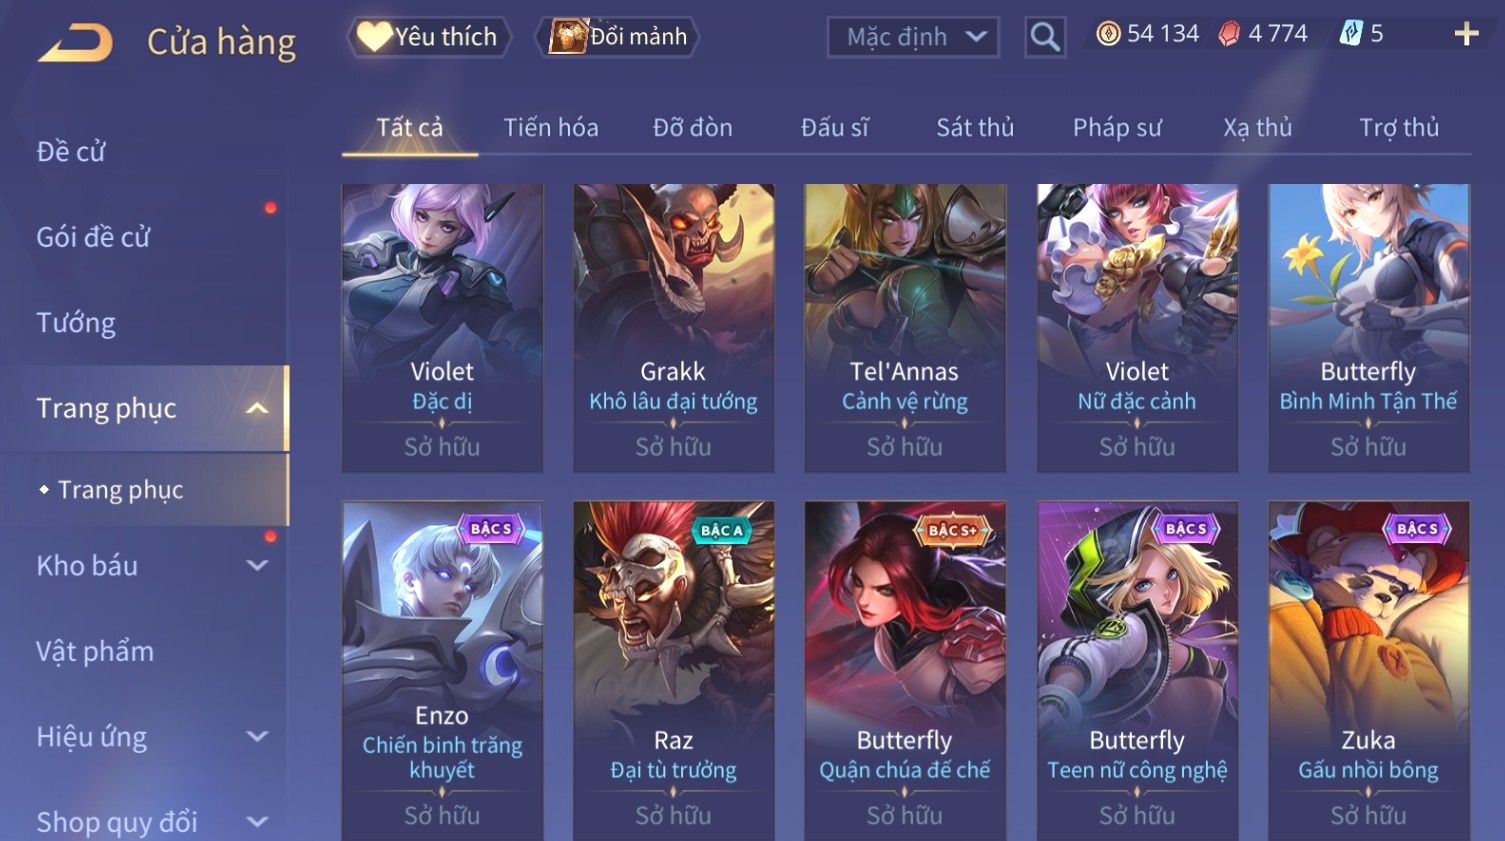Open Gói đề cử in sidebar

pos(93,237)
